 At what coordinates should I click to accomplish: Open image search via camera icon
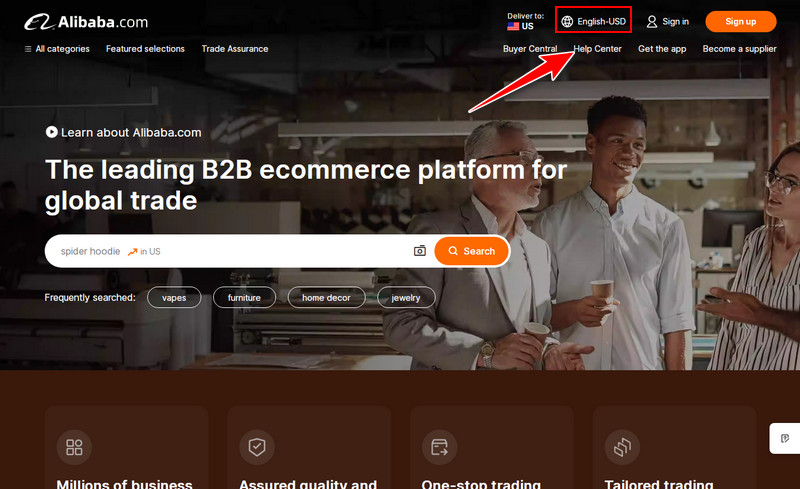(419, 251)
